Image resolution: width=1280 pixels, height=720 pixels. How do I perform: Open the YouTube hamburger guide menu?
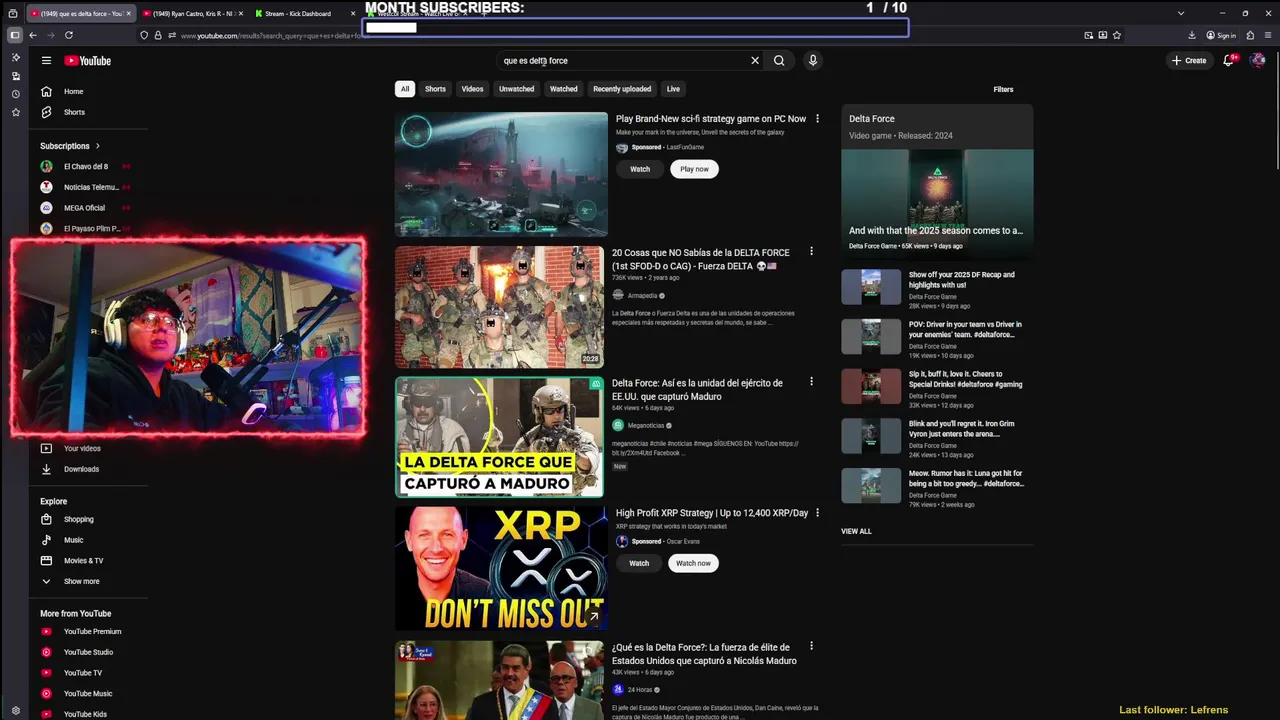click(46, 60)
